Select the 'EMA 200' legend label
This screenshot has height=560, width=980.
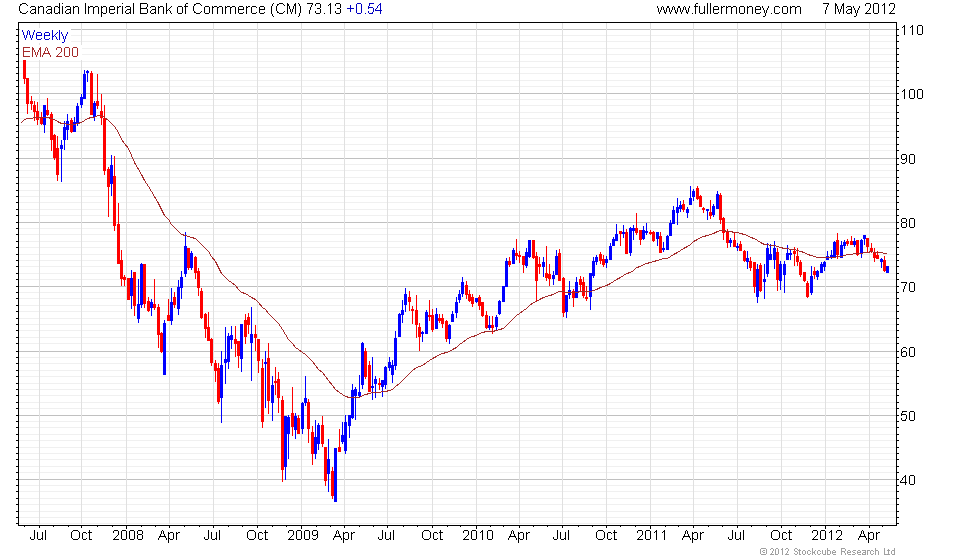[x=50, y=52]
